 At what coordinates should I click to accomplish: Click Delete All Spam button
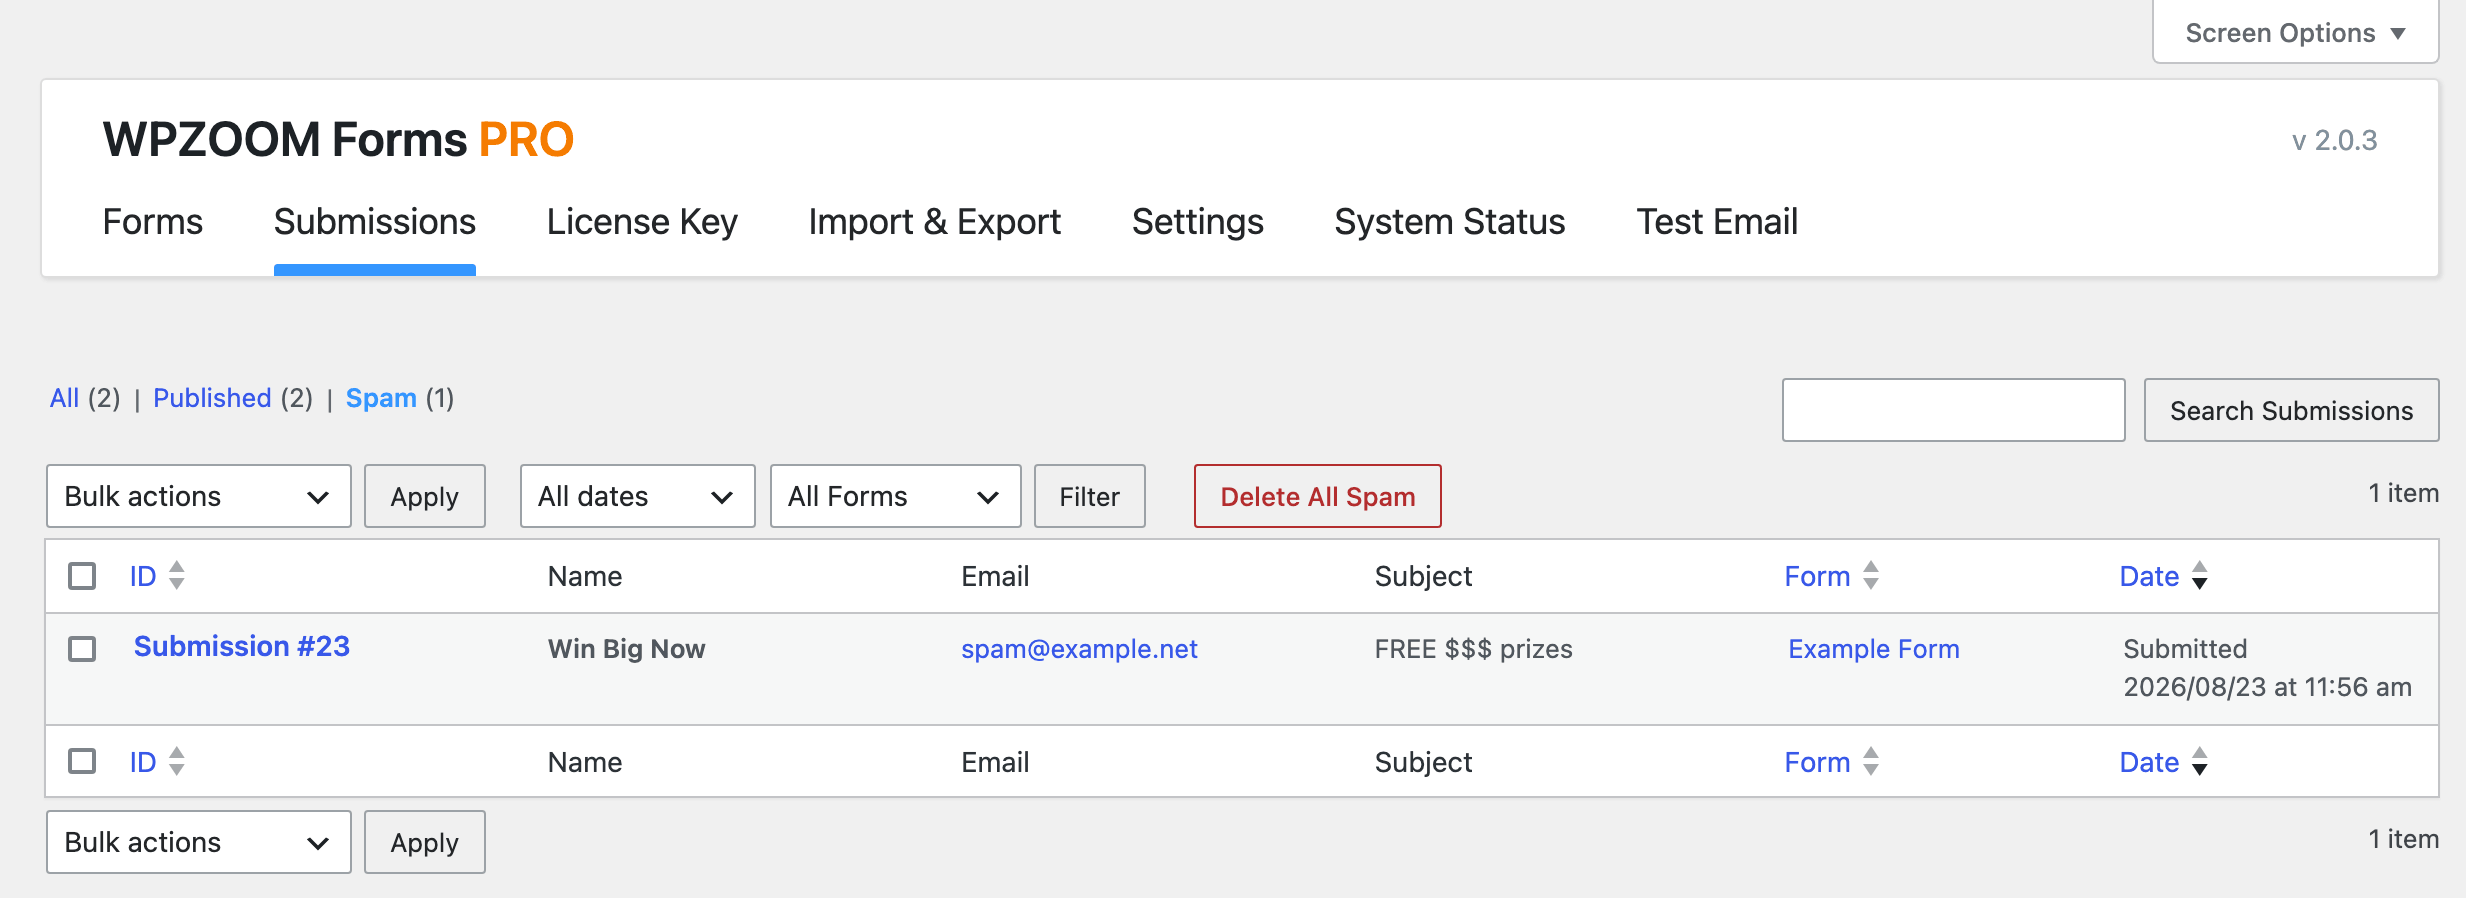[1317, 496]
